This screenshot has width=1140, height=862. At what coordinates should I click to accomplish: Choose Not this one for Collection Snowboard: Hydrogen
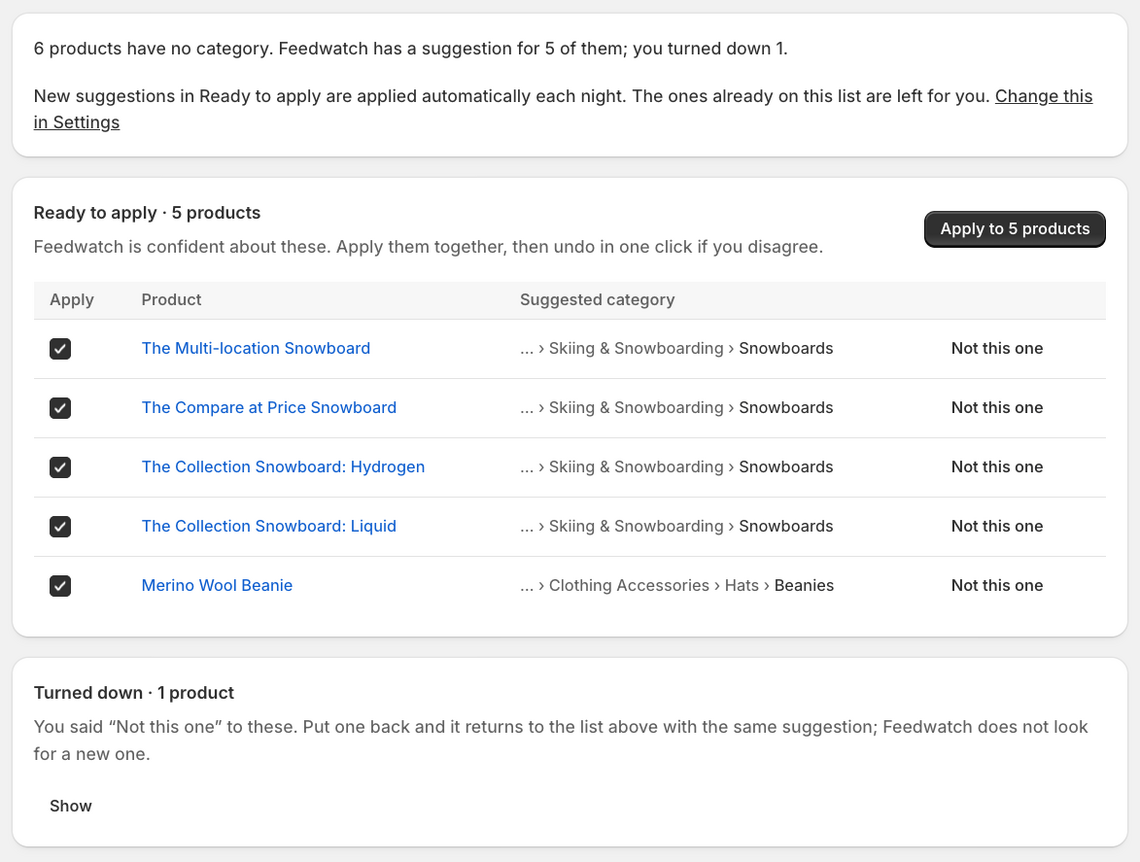point(997,467)
